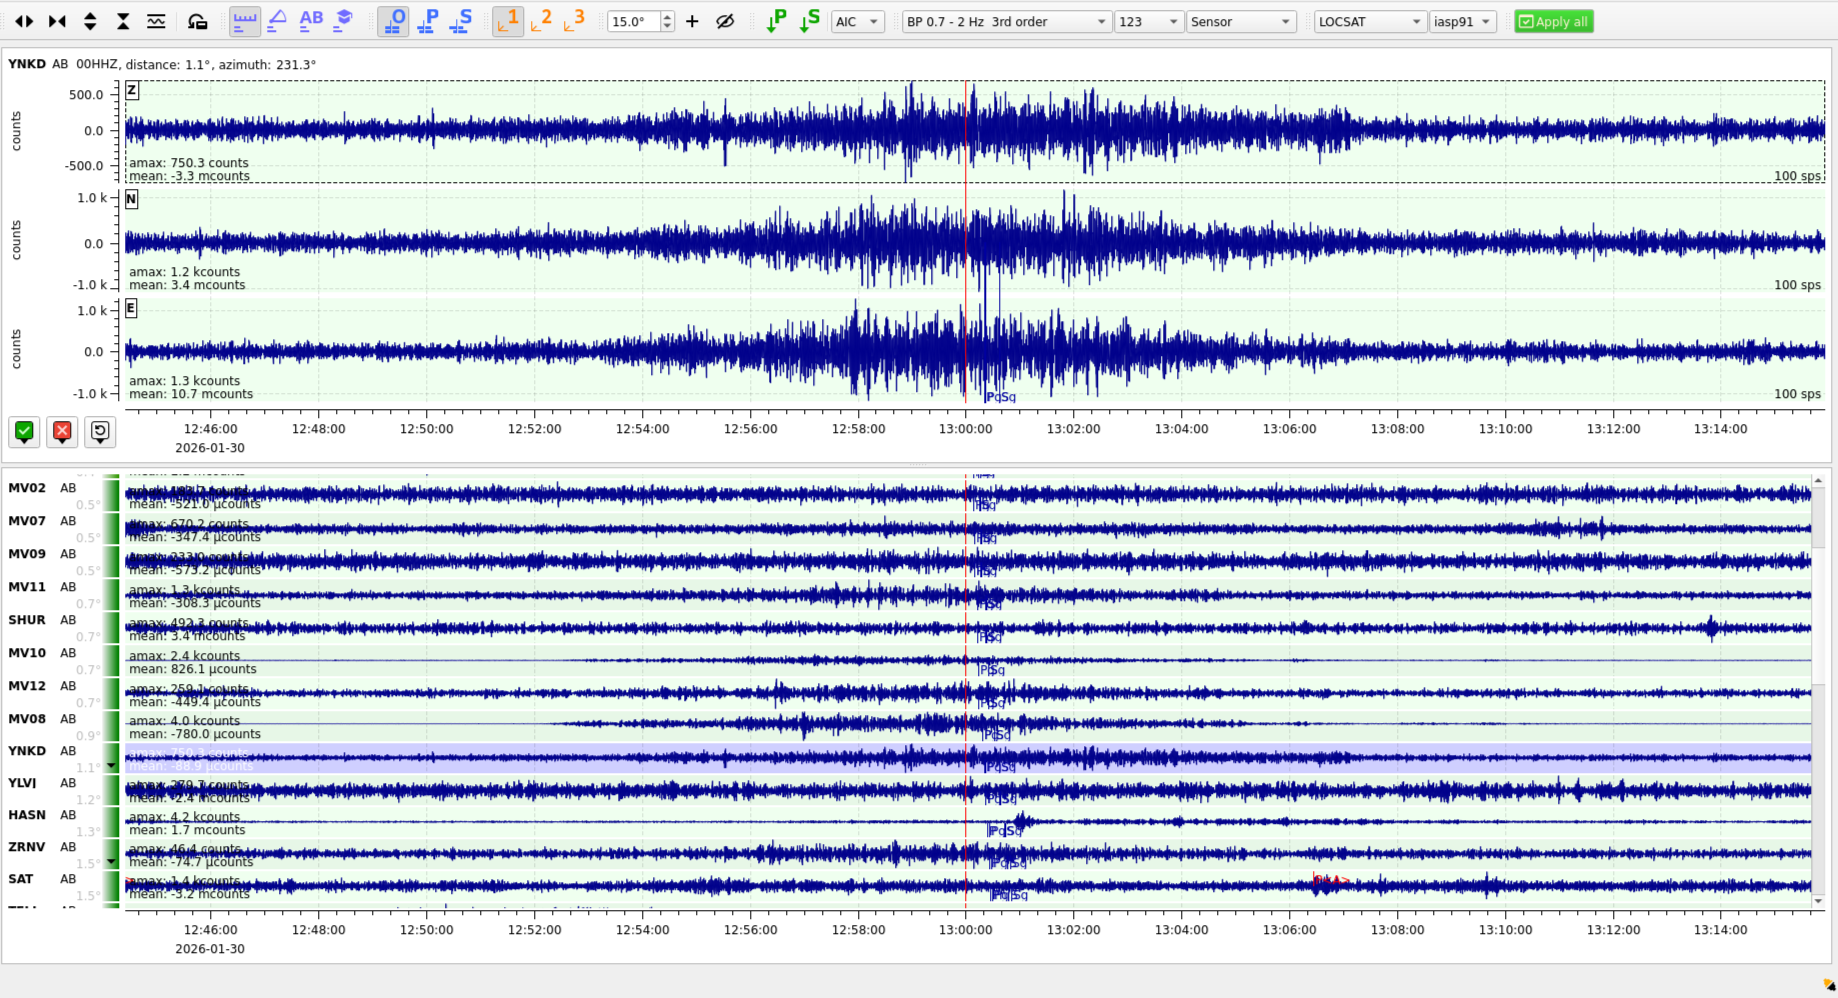Toggle align on origin time O button
This screenshot has width=1838, height=998.
(393, 21)
